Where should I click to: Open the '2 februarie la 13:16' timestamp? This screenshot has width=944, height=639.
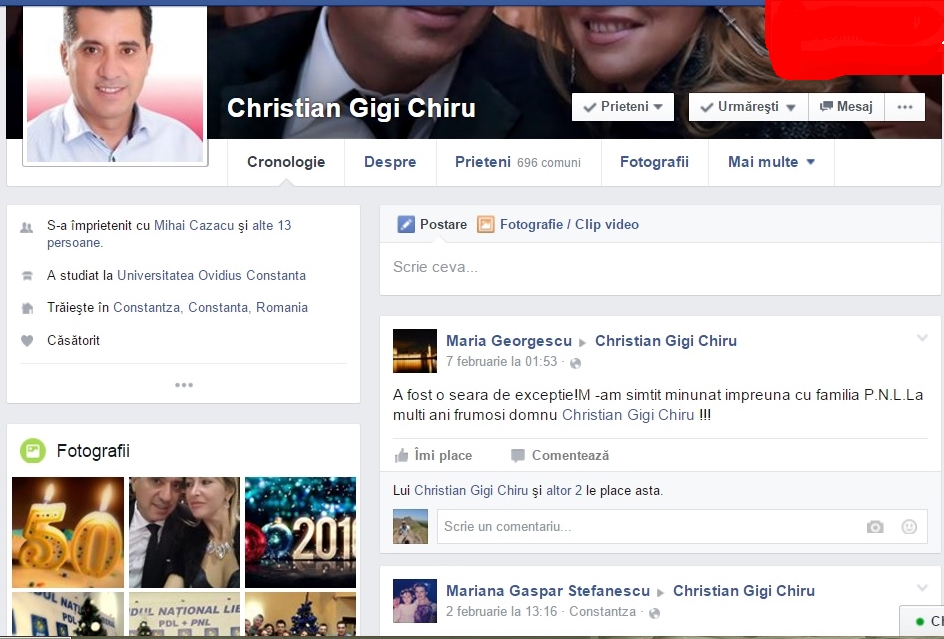point(502,611)
